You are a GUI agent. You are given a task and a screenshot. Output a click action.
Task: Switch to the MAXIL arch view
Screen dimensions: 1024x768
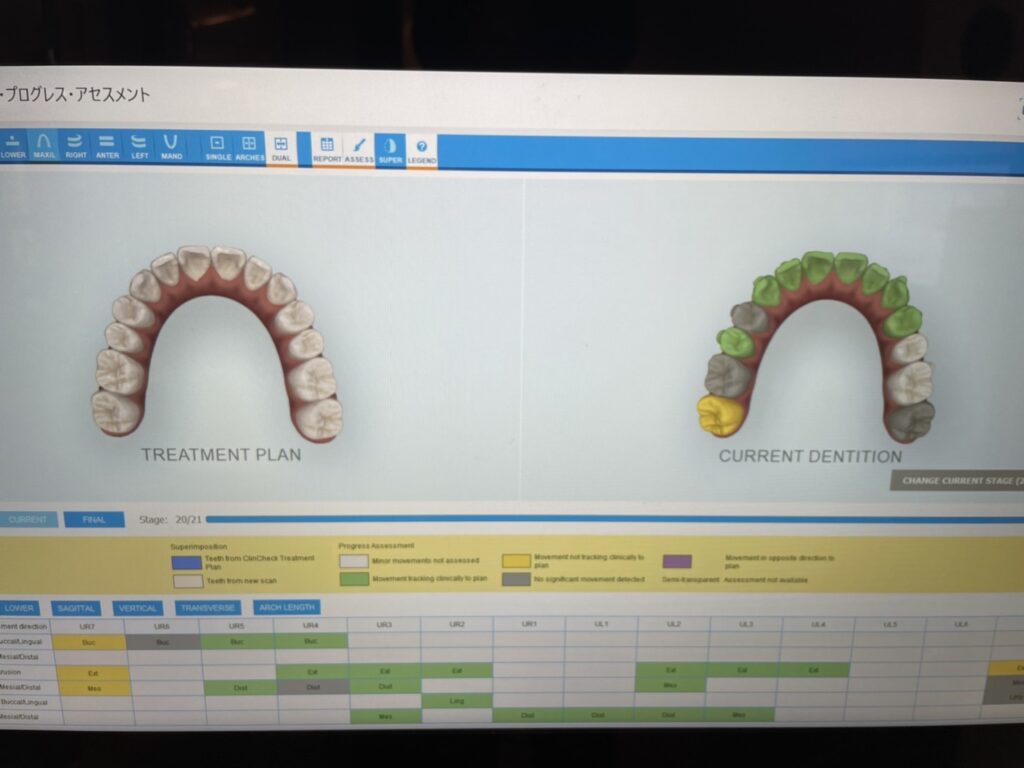click(x=44, y=146)
